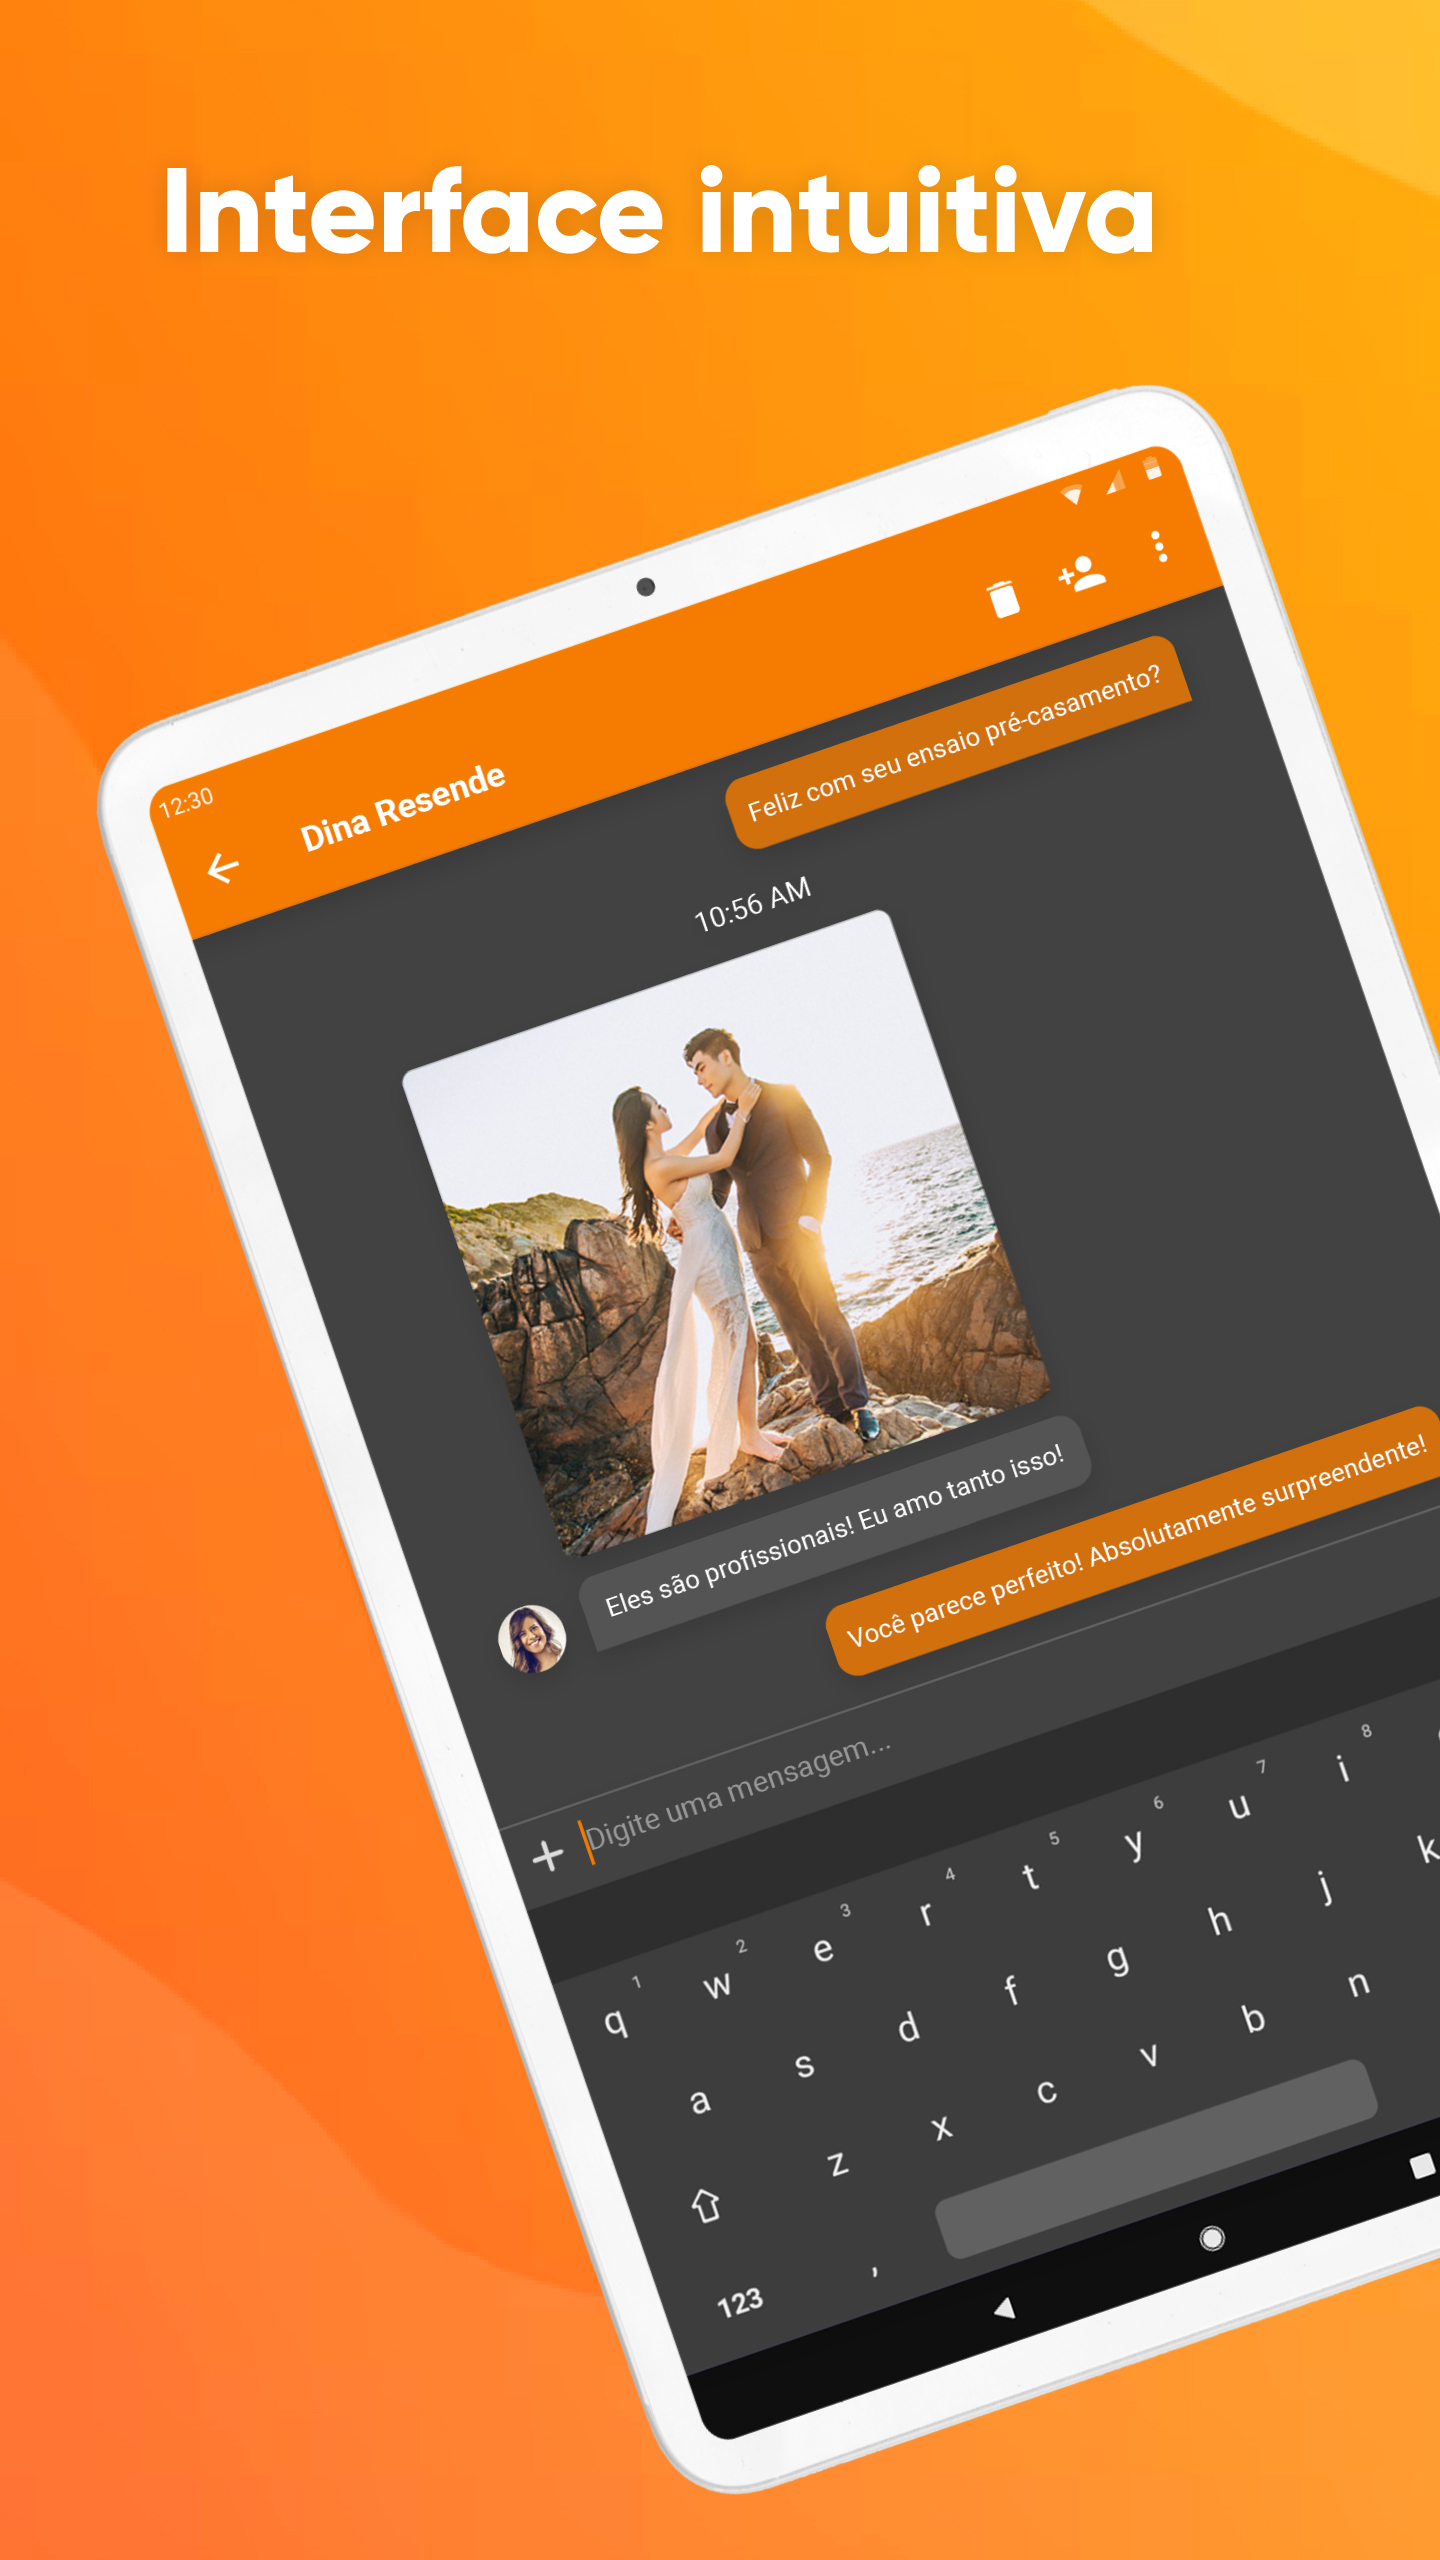The image size is (1440, 2560).
Task: Tap the 'r' key
Action: [926, 1913]
